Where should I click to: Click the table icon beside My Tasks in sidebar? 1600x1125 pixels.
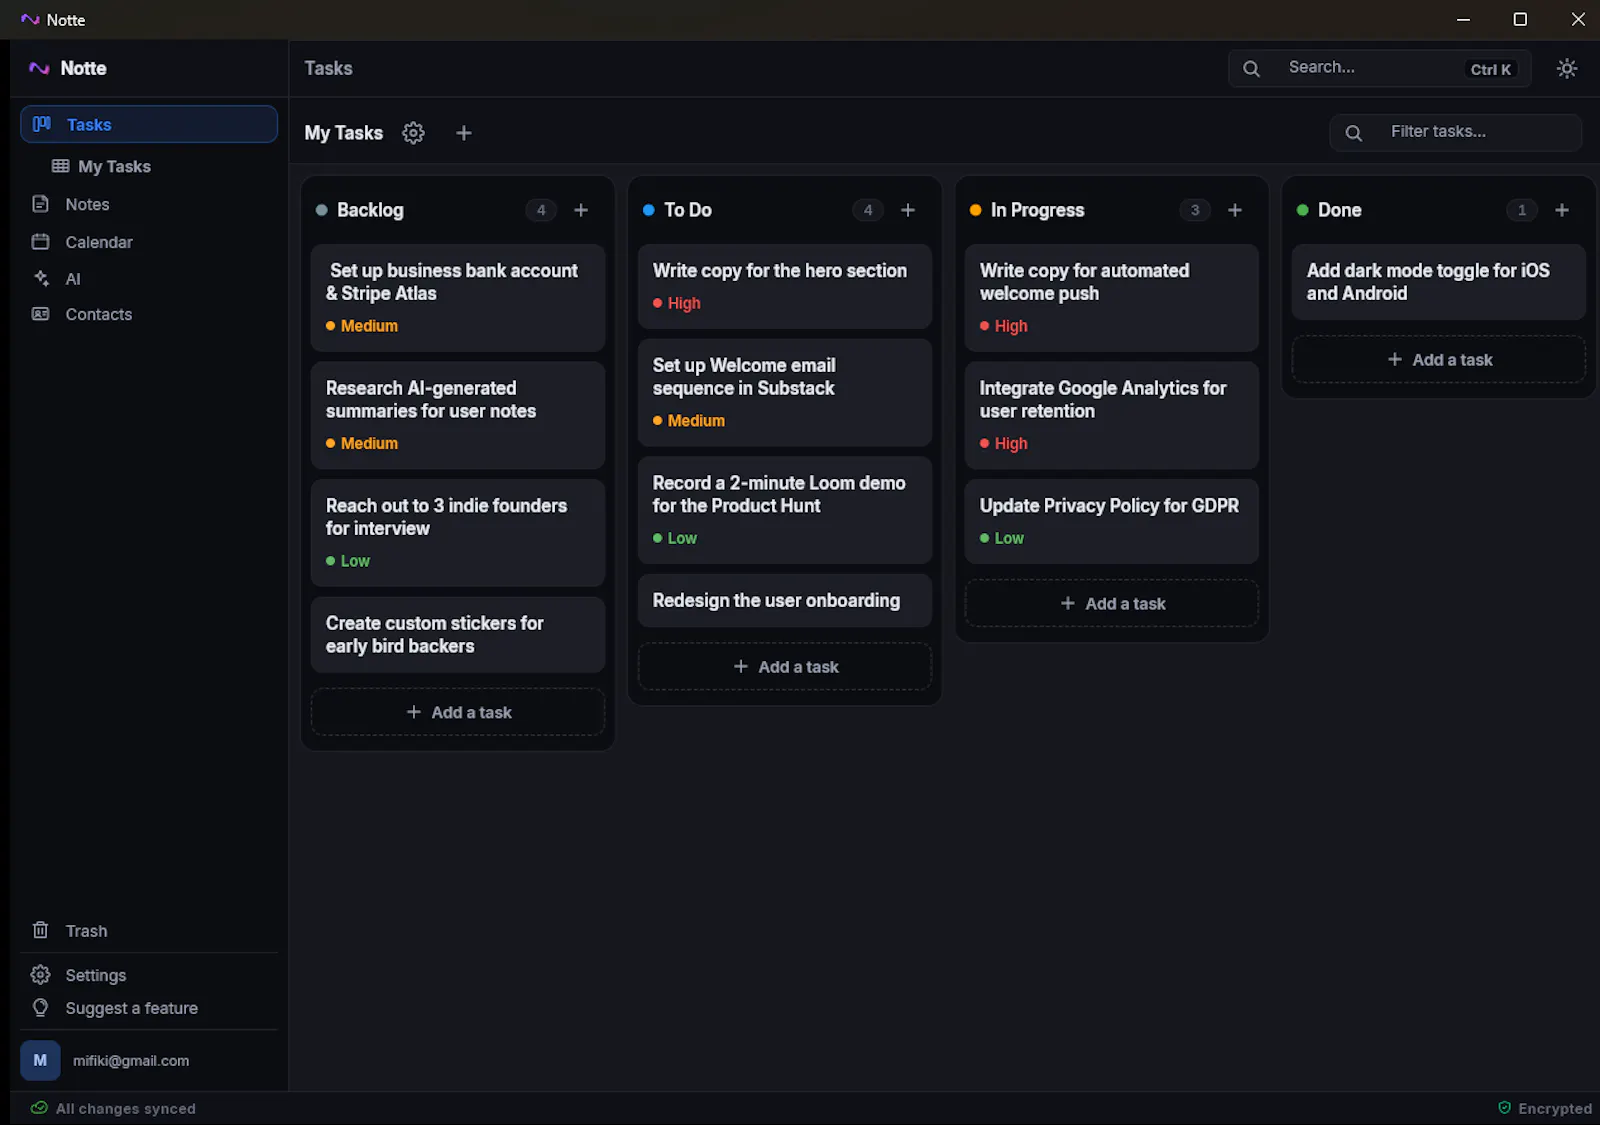(x=61, y=166)
